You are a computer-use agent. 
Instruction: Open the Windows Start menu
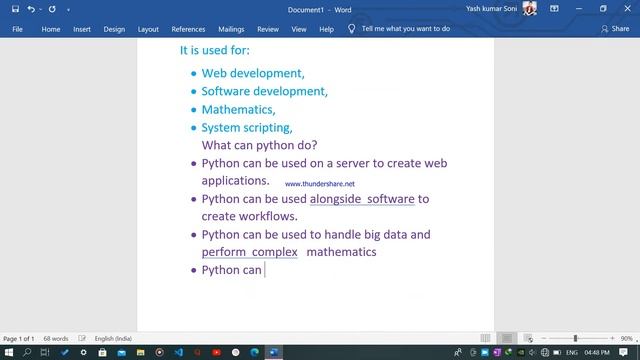(x=9, y=352)
